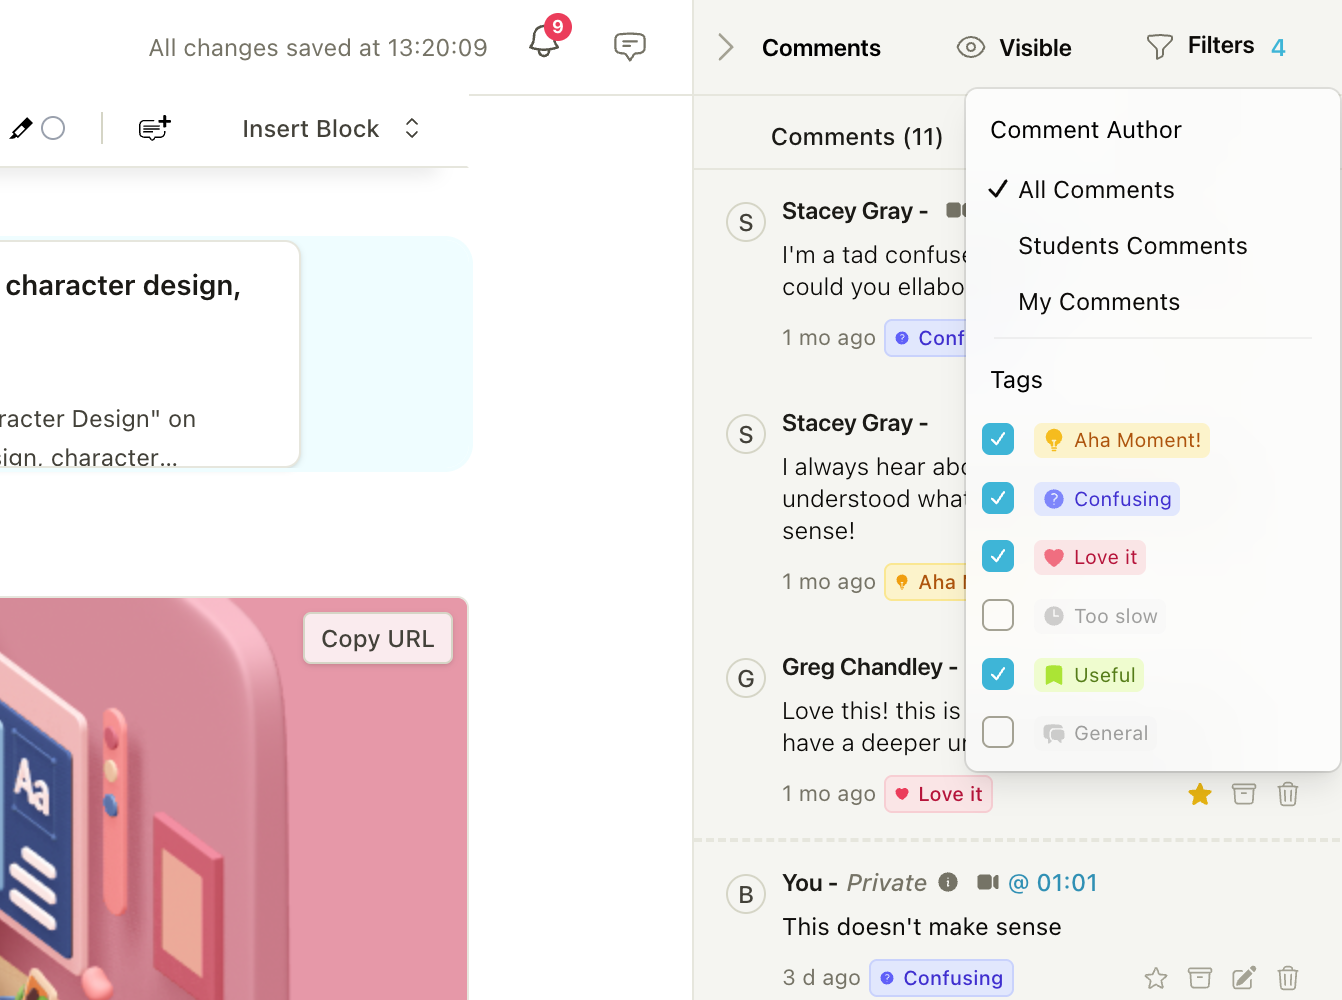The width and height of the screenshot is (1342, 1000).
Task: Open the notifications bell
Action: [x=544, y=42]
